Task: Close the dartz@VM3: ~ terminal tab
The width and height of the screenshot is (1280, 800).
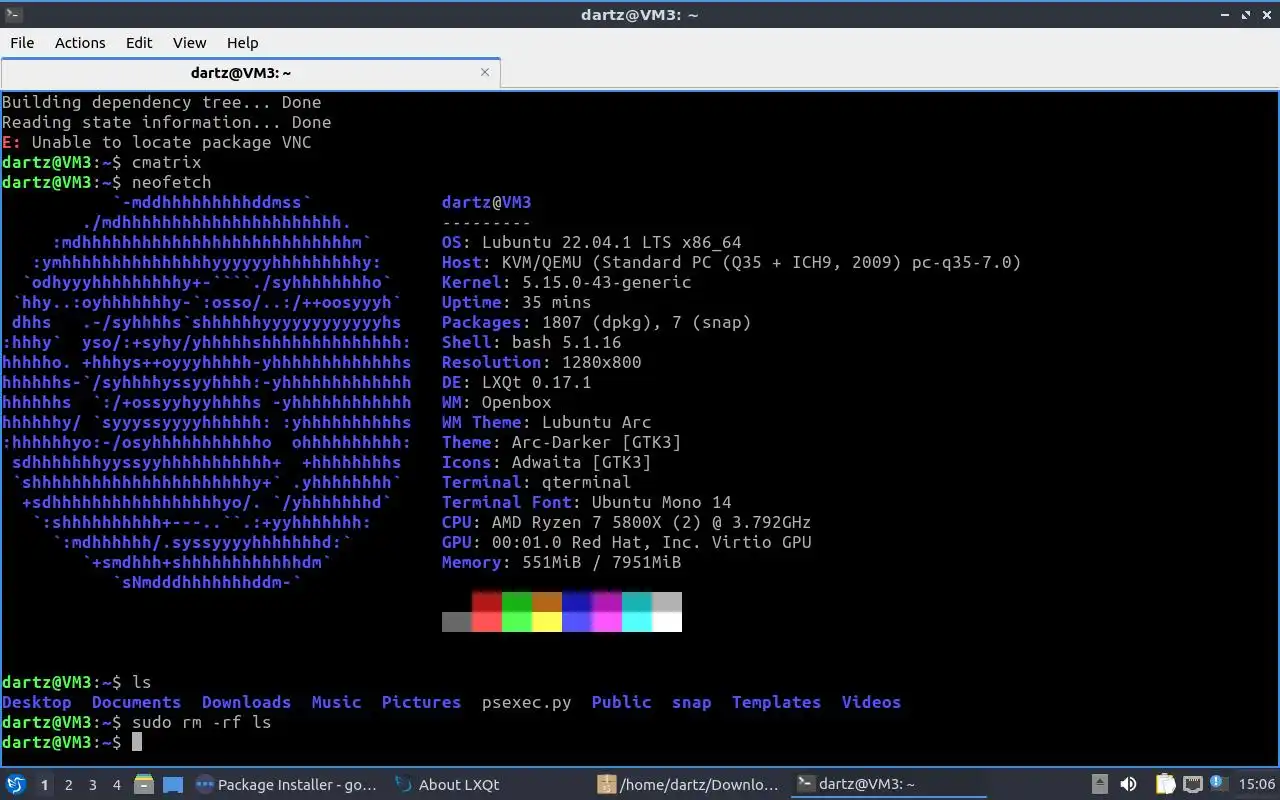Action: point(485,72)
